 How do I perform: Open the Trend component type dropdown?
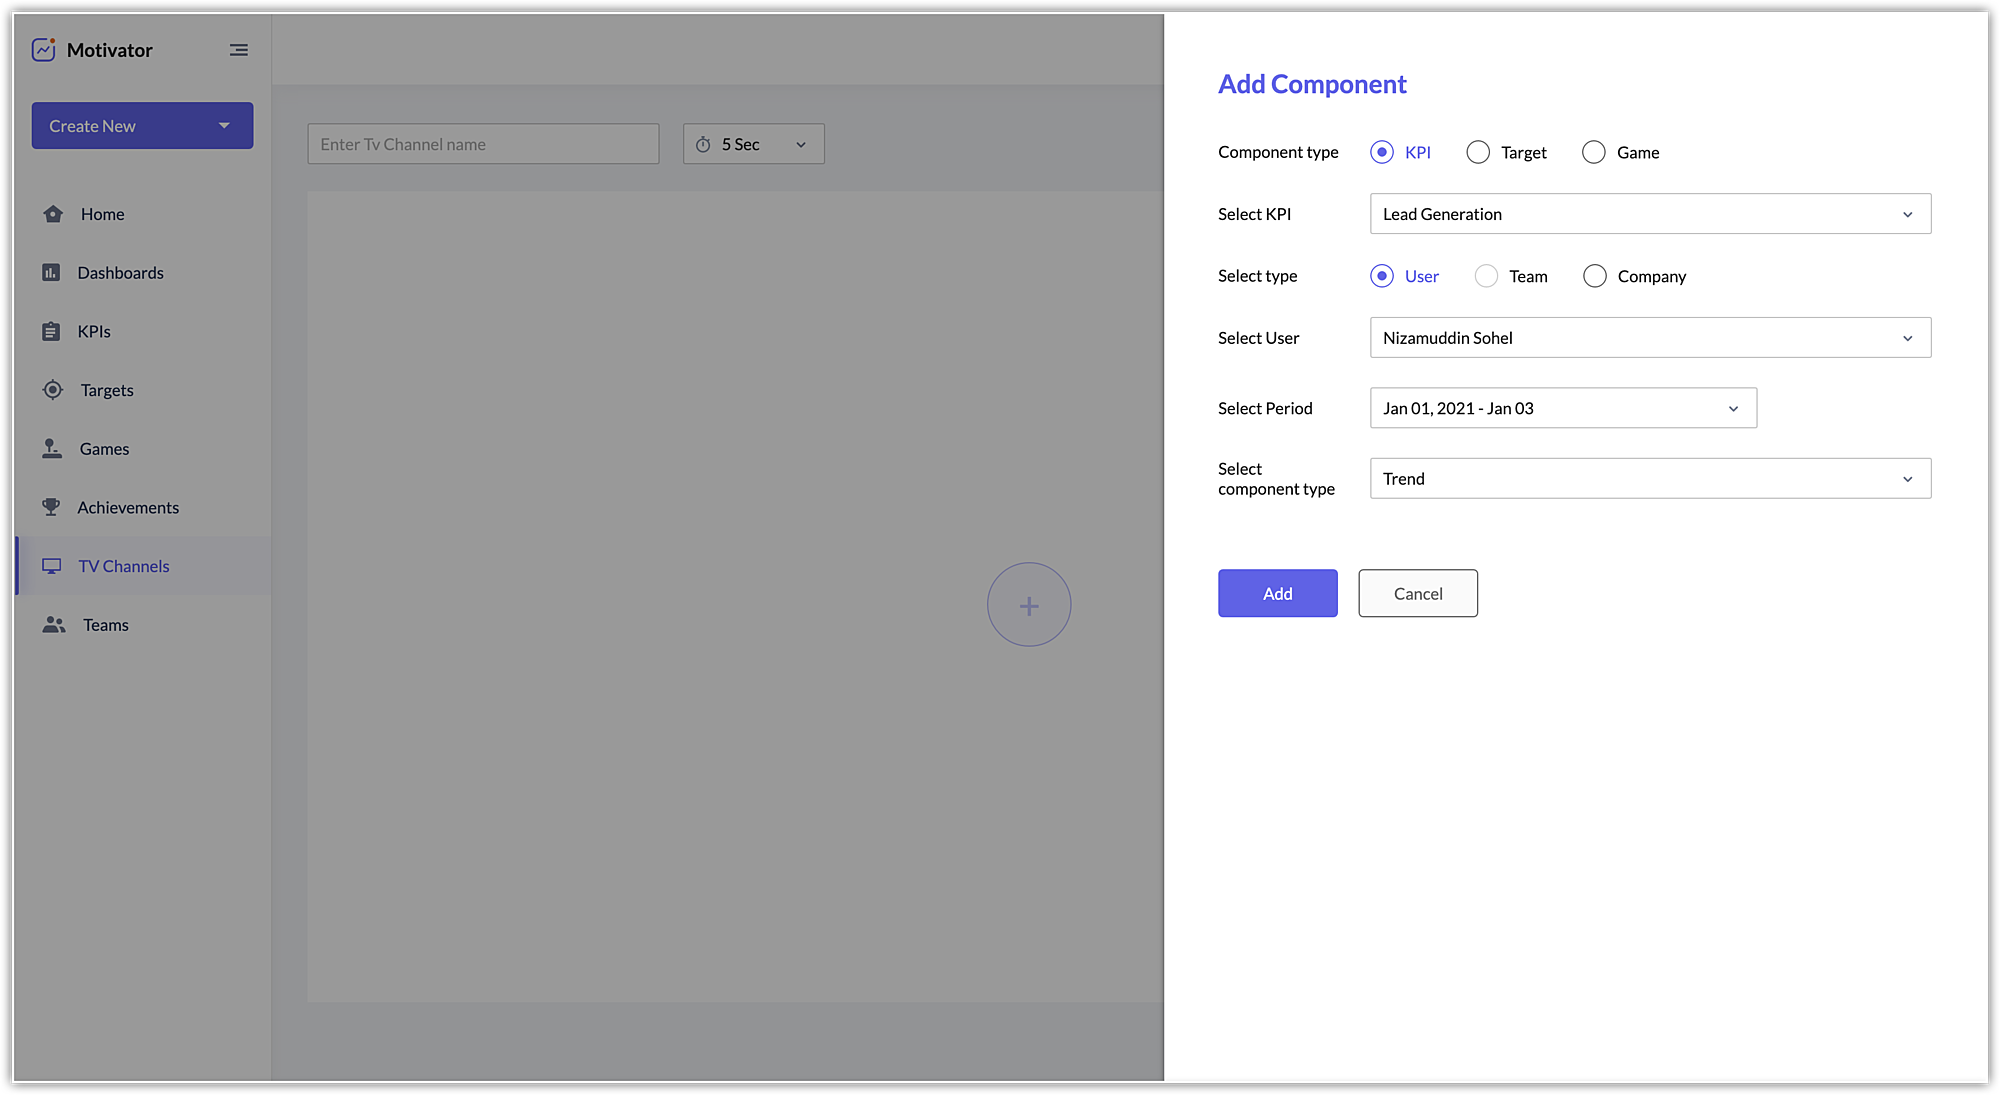[1649, 479]
